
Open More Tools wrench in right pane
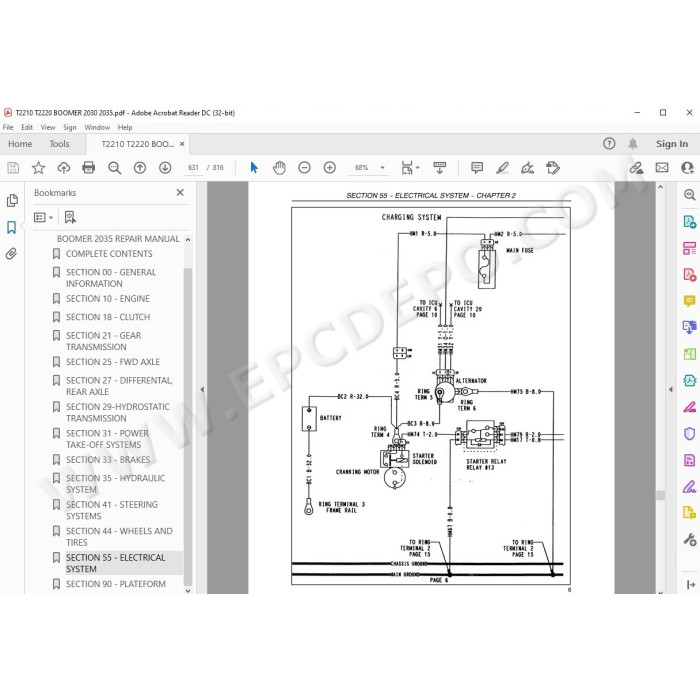click(x=690, y=539)
